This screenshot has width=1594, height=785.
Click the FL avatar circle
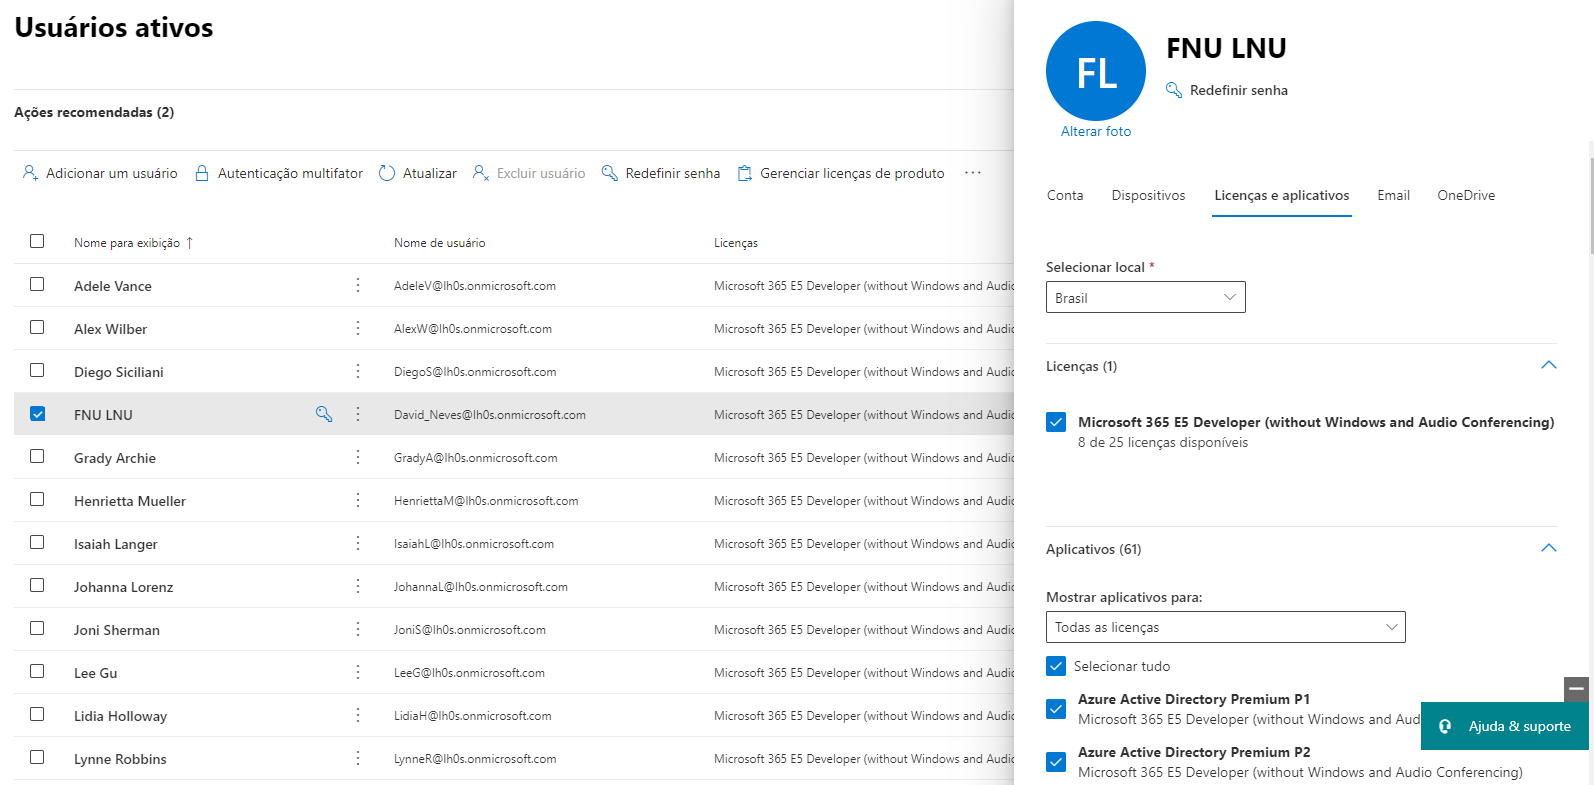1096,71
